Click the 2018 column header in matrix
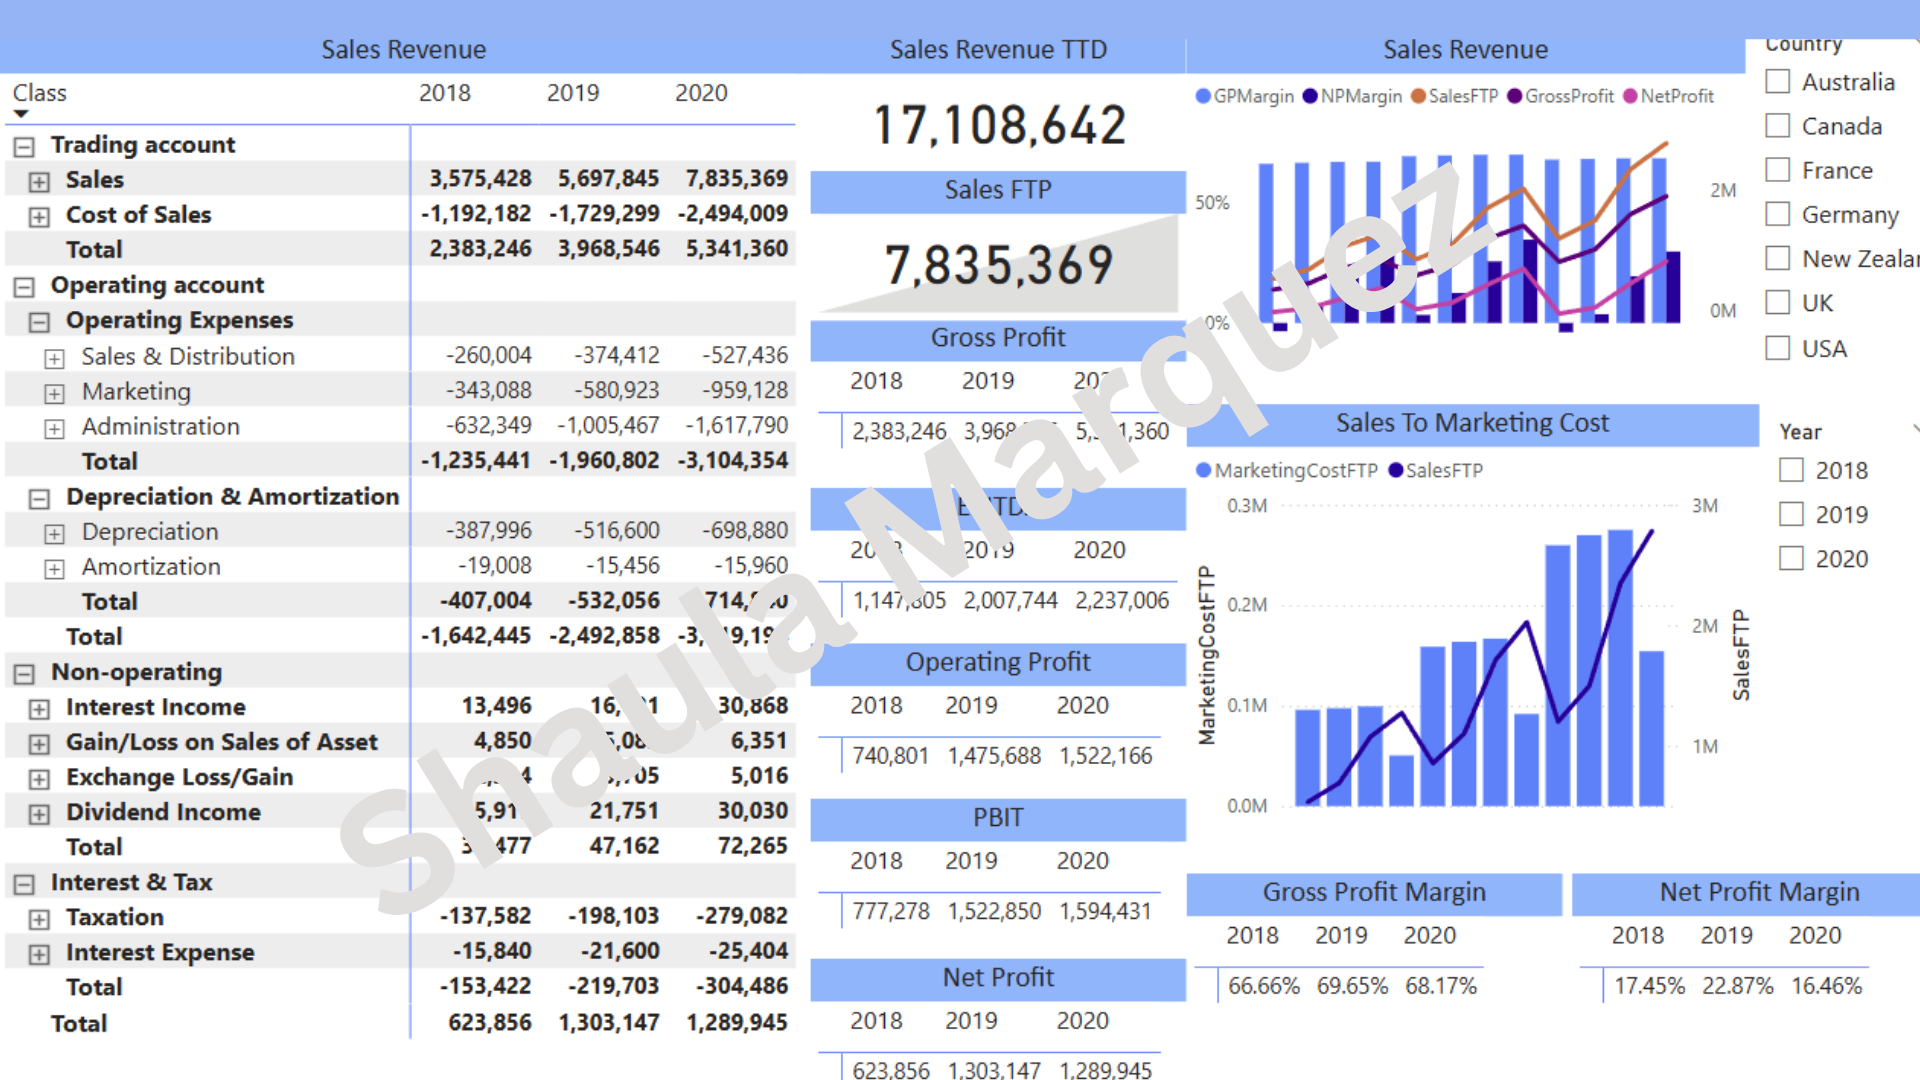1920x1080 pixels. pos(444,93)
